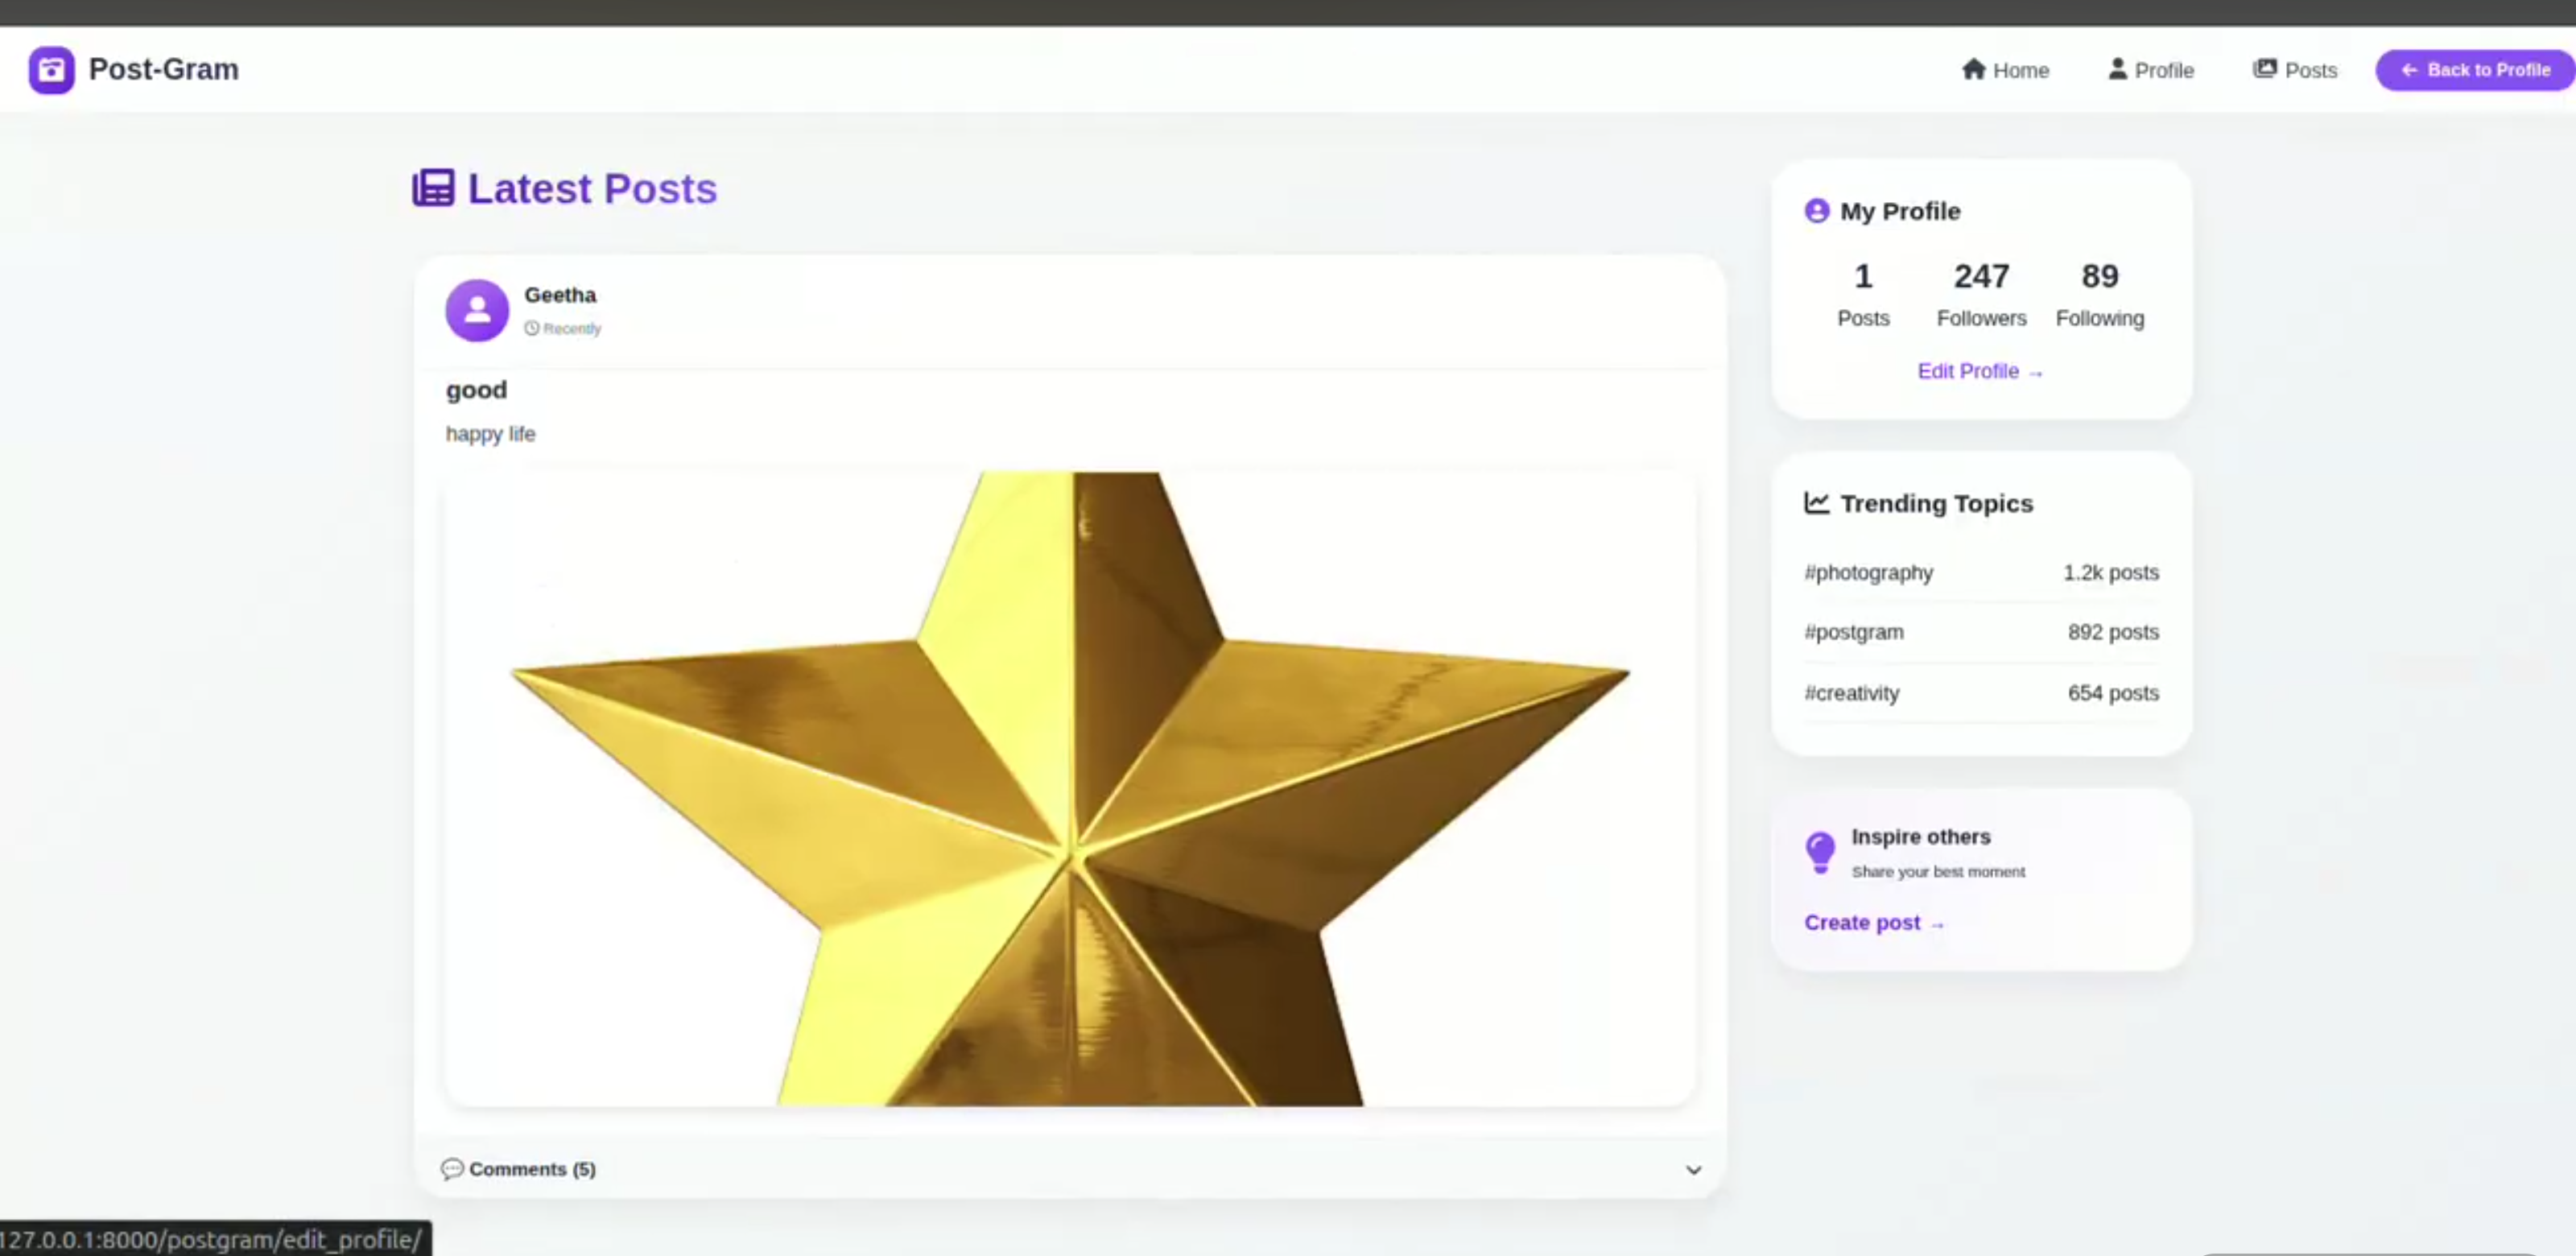2576x1256 pixels.
Task: Click the Recently timestamp text
Action: click(572, 328)
